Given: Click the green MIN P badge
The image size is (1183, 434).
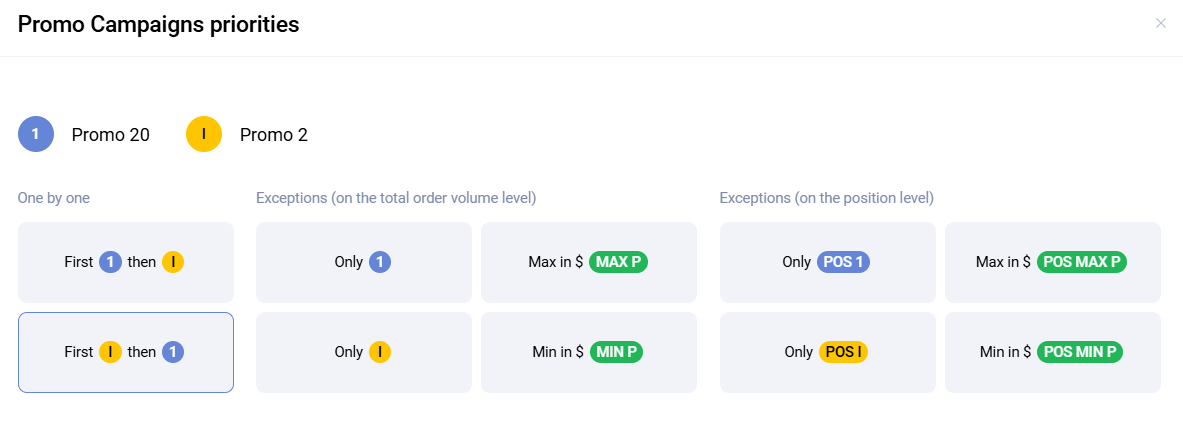Looking at the screenshot, I should [x=616, y=352].
